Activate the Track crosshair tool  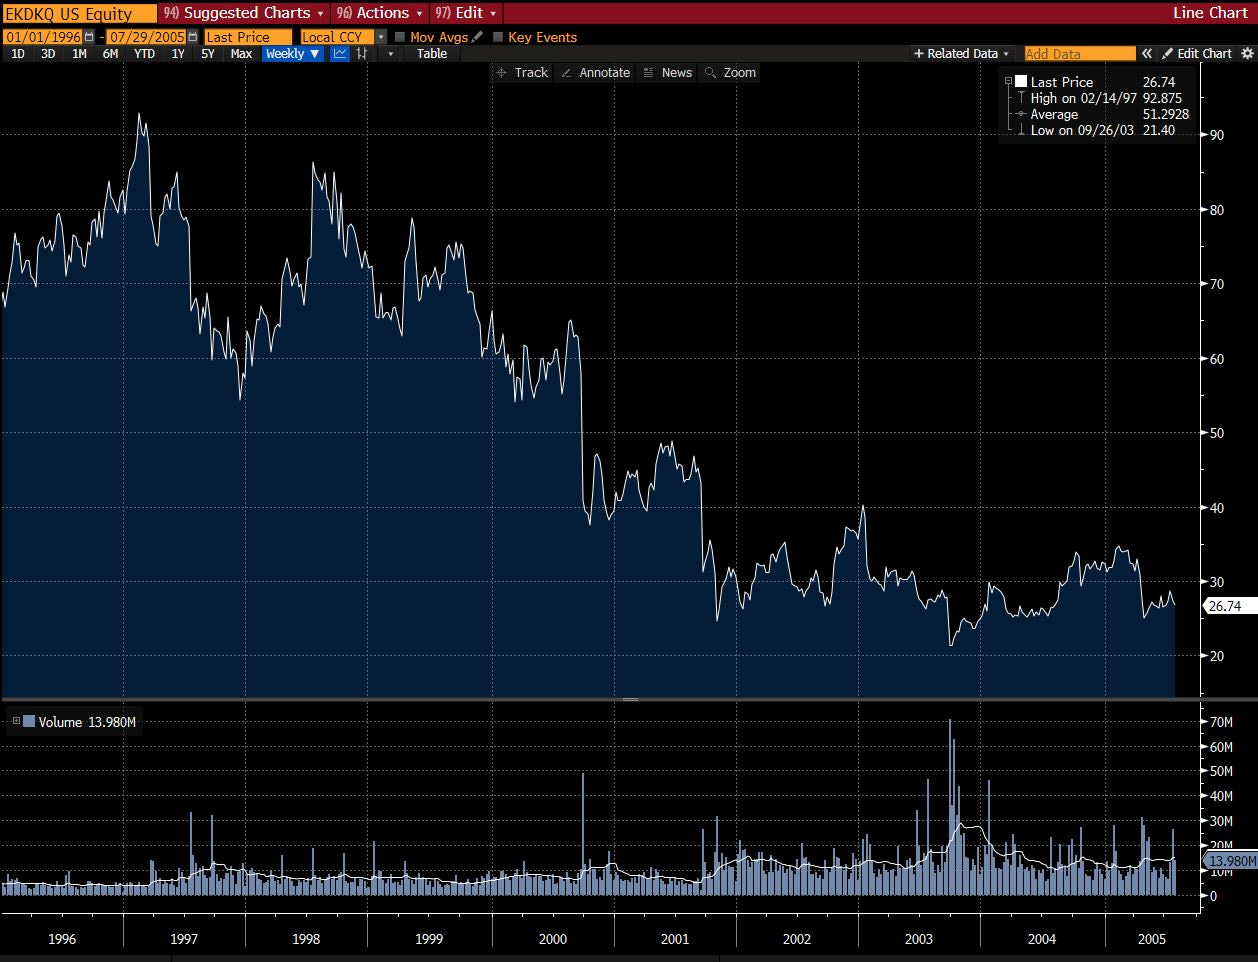pos(522,73)
